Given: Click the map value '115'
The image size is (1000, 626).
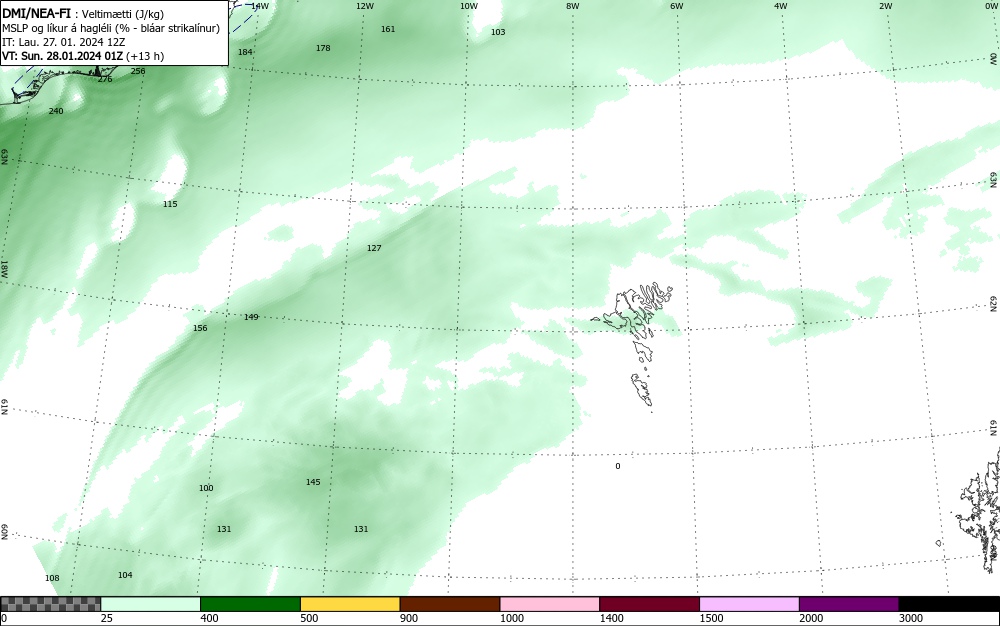Looking at the screenshot, I should click(x=170, y=205).
